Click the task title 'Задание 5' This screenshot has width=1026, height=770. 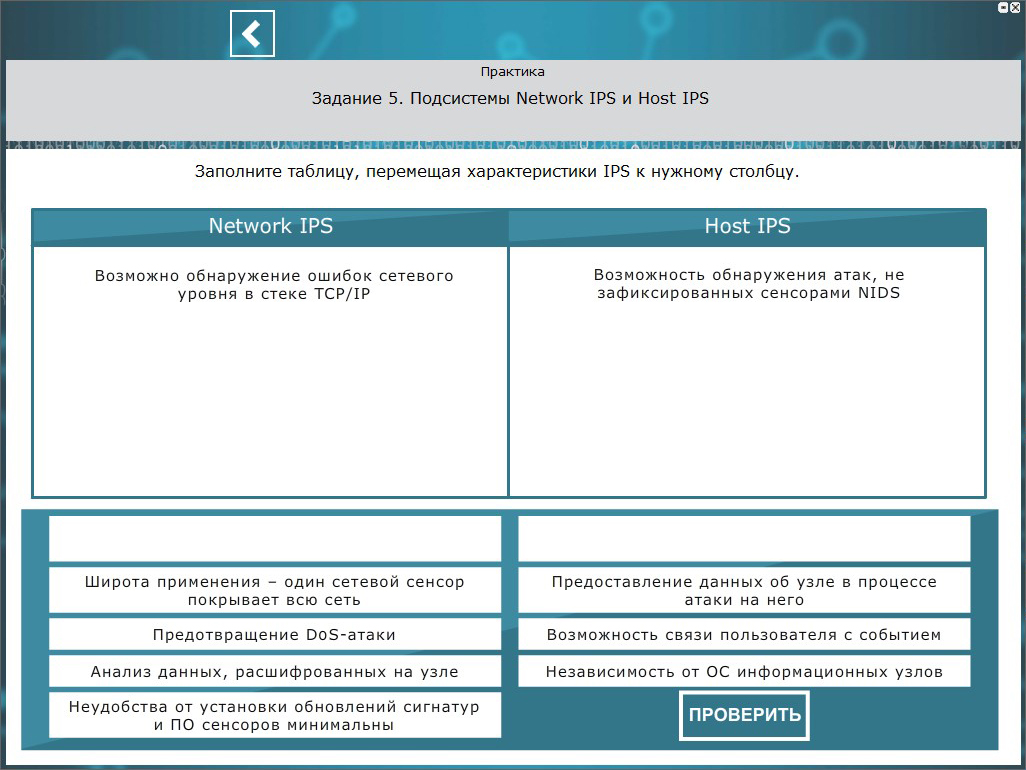coord(510,99)
